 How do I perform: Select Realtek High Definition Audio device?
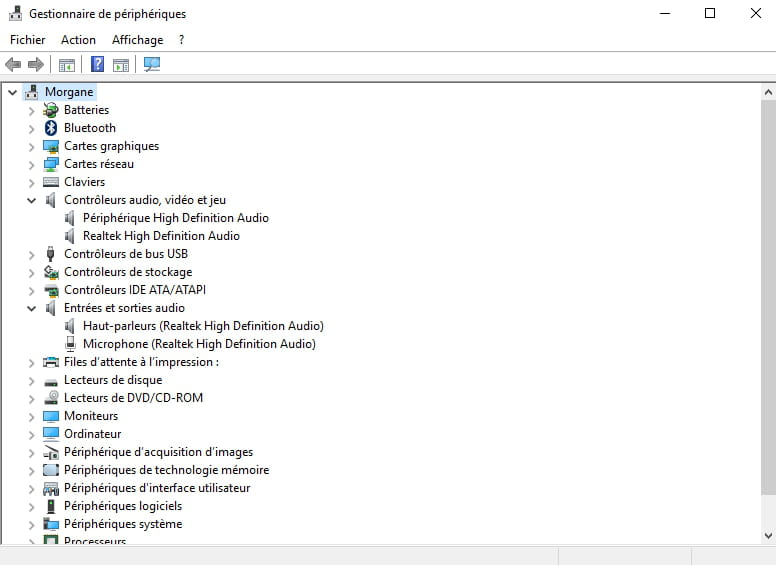pos(161,236)
